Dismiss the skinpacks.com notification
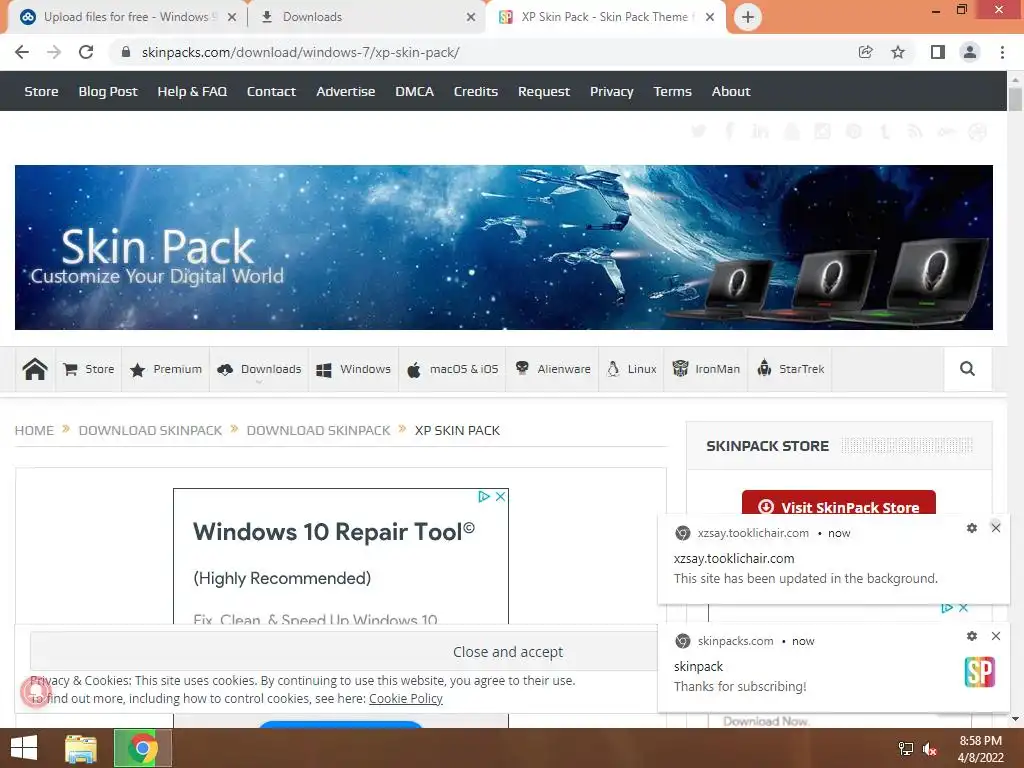Viewport: 1024px width, 768px height. [995, 636]
